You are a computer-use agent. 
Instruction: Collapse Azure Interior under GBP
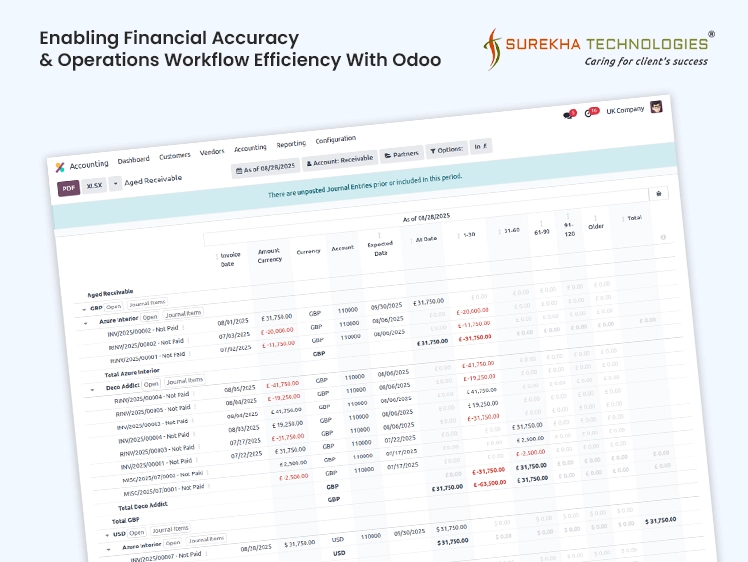pyautogui.click(x=86, y=323)
